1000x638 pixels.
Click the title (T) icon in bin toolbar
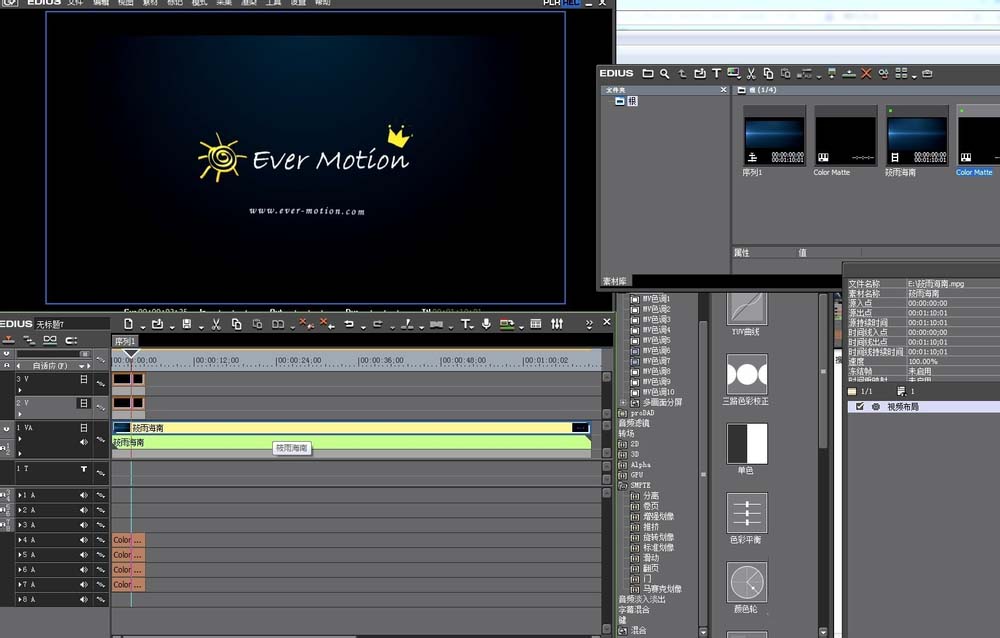point(716,73)
